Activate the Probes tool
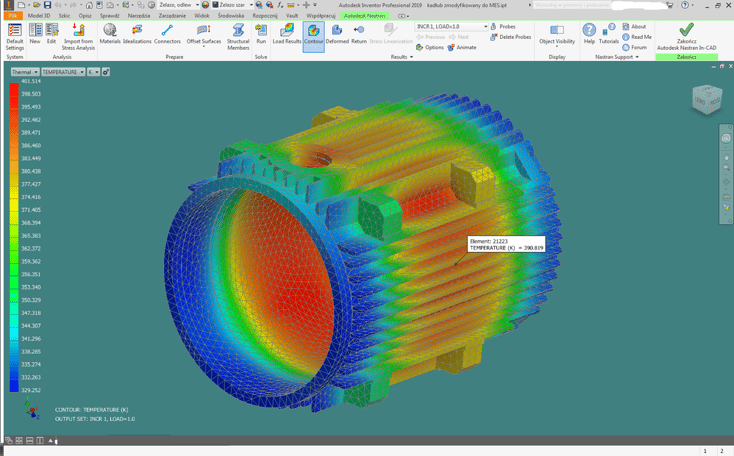734x456 pixels. click(503, 27)
